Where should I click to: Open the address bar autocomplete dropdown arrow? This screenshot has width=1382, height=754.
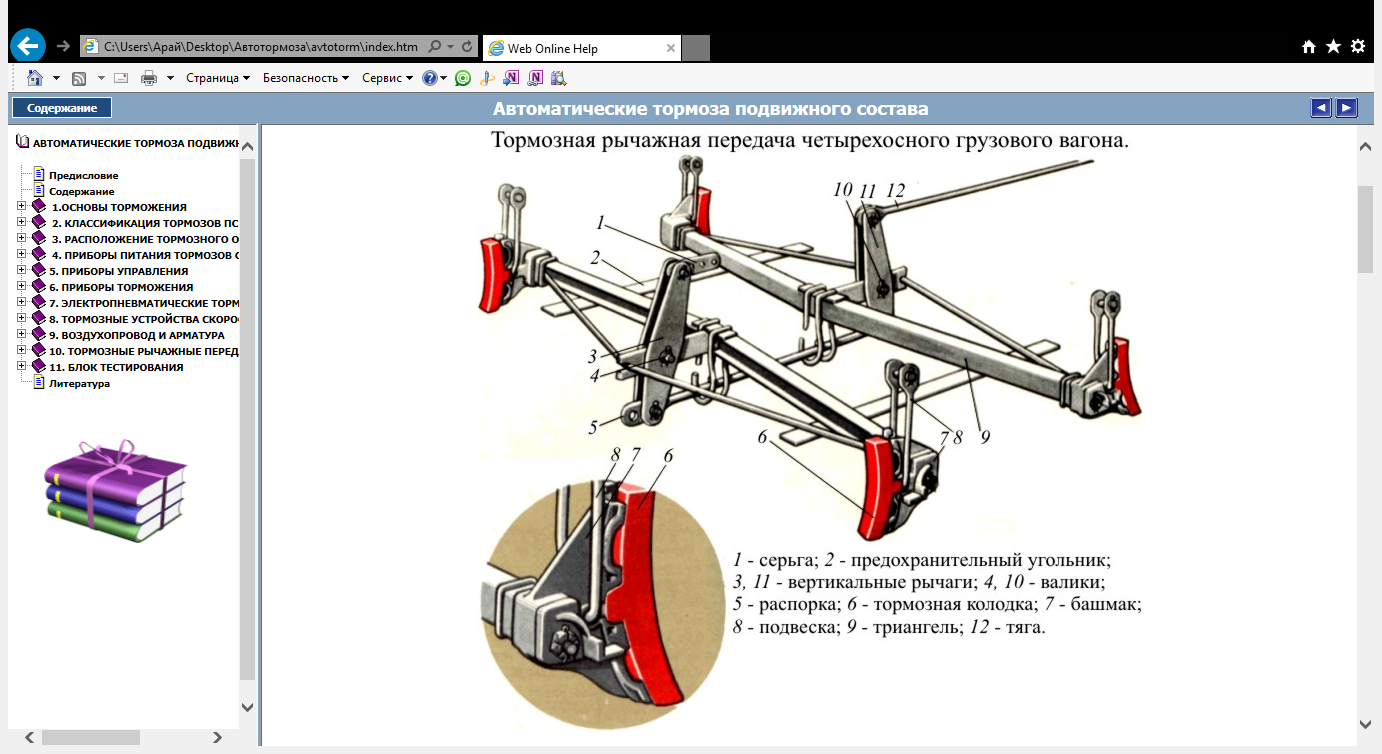[x=451, y=47]
